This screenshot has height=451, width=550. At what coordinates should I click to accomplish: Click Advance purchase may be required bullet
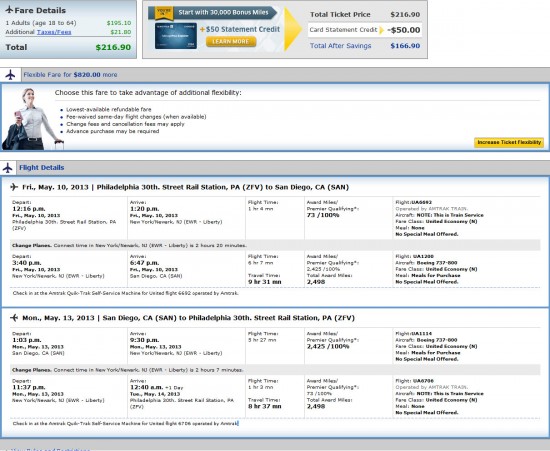pos(113,131)
